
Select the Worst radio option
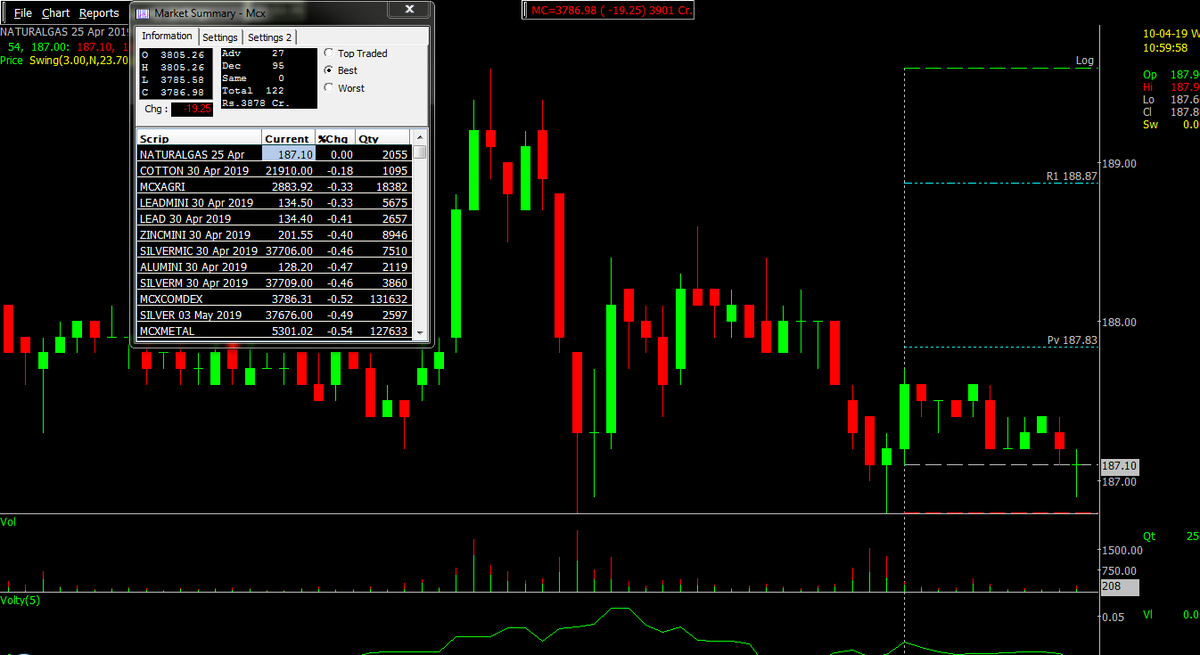point(346,88)
